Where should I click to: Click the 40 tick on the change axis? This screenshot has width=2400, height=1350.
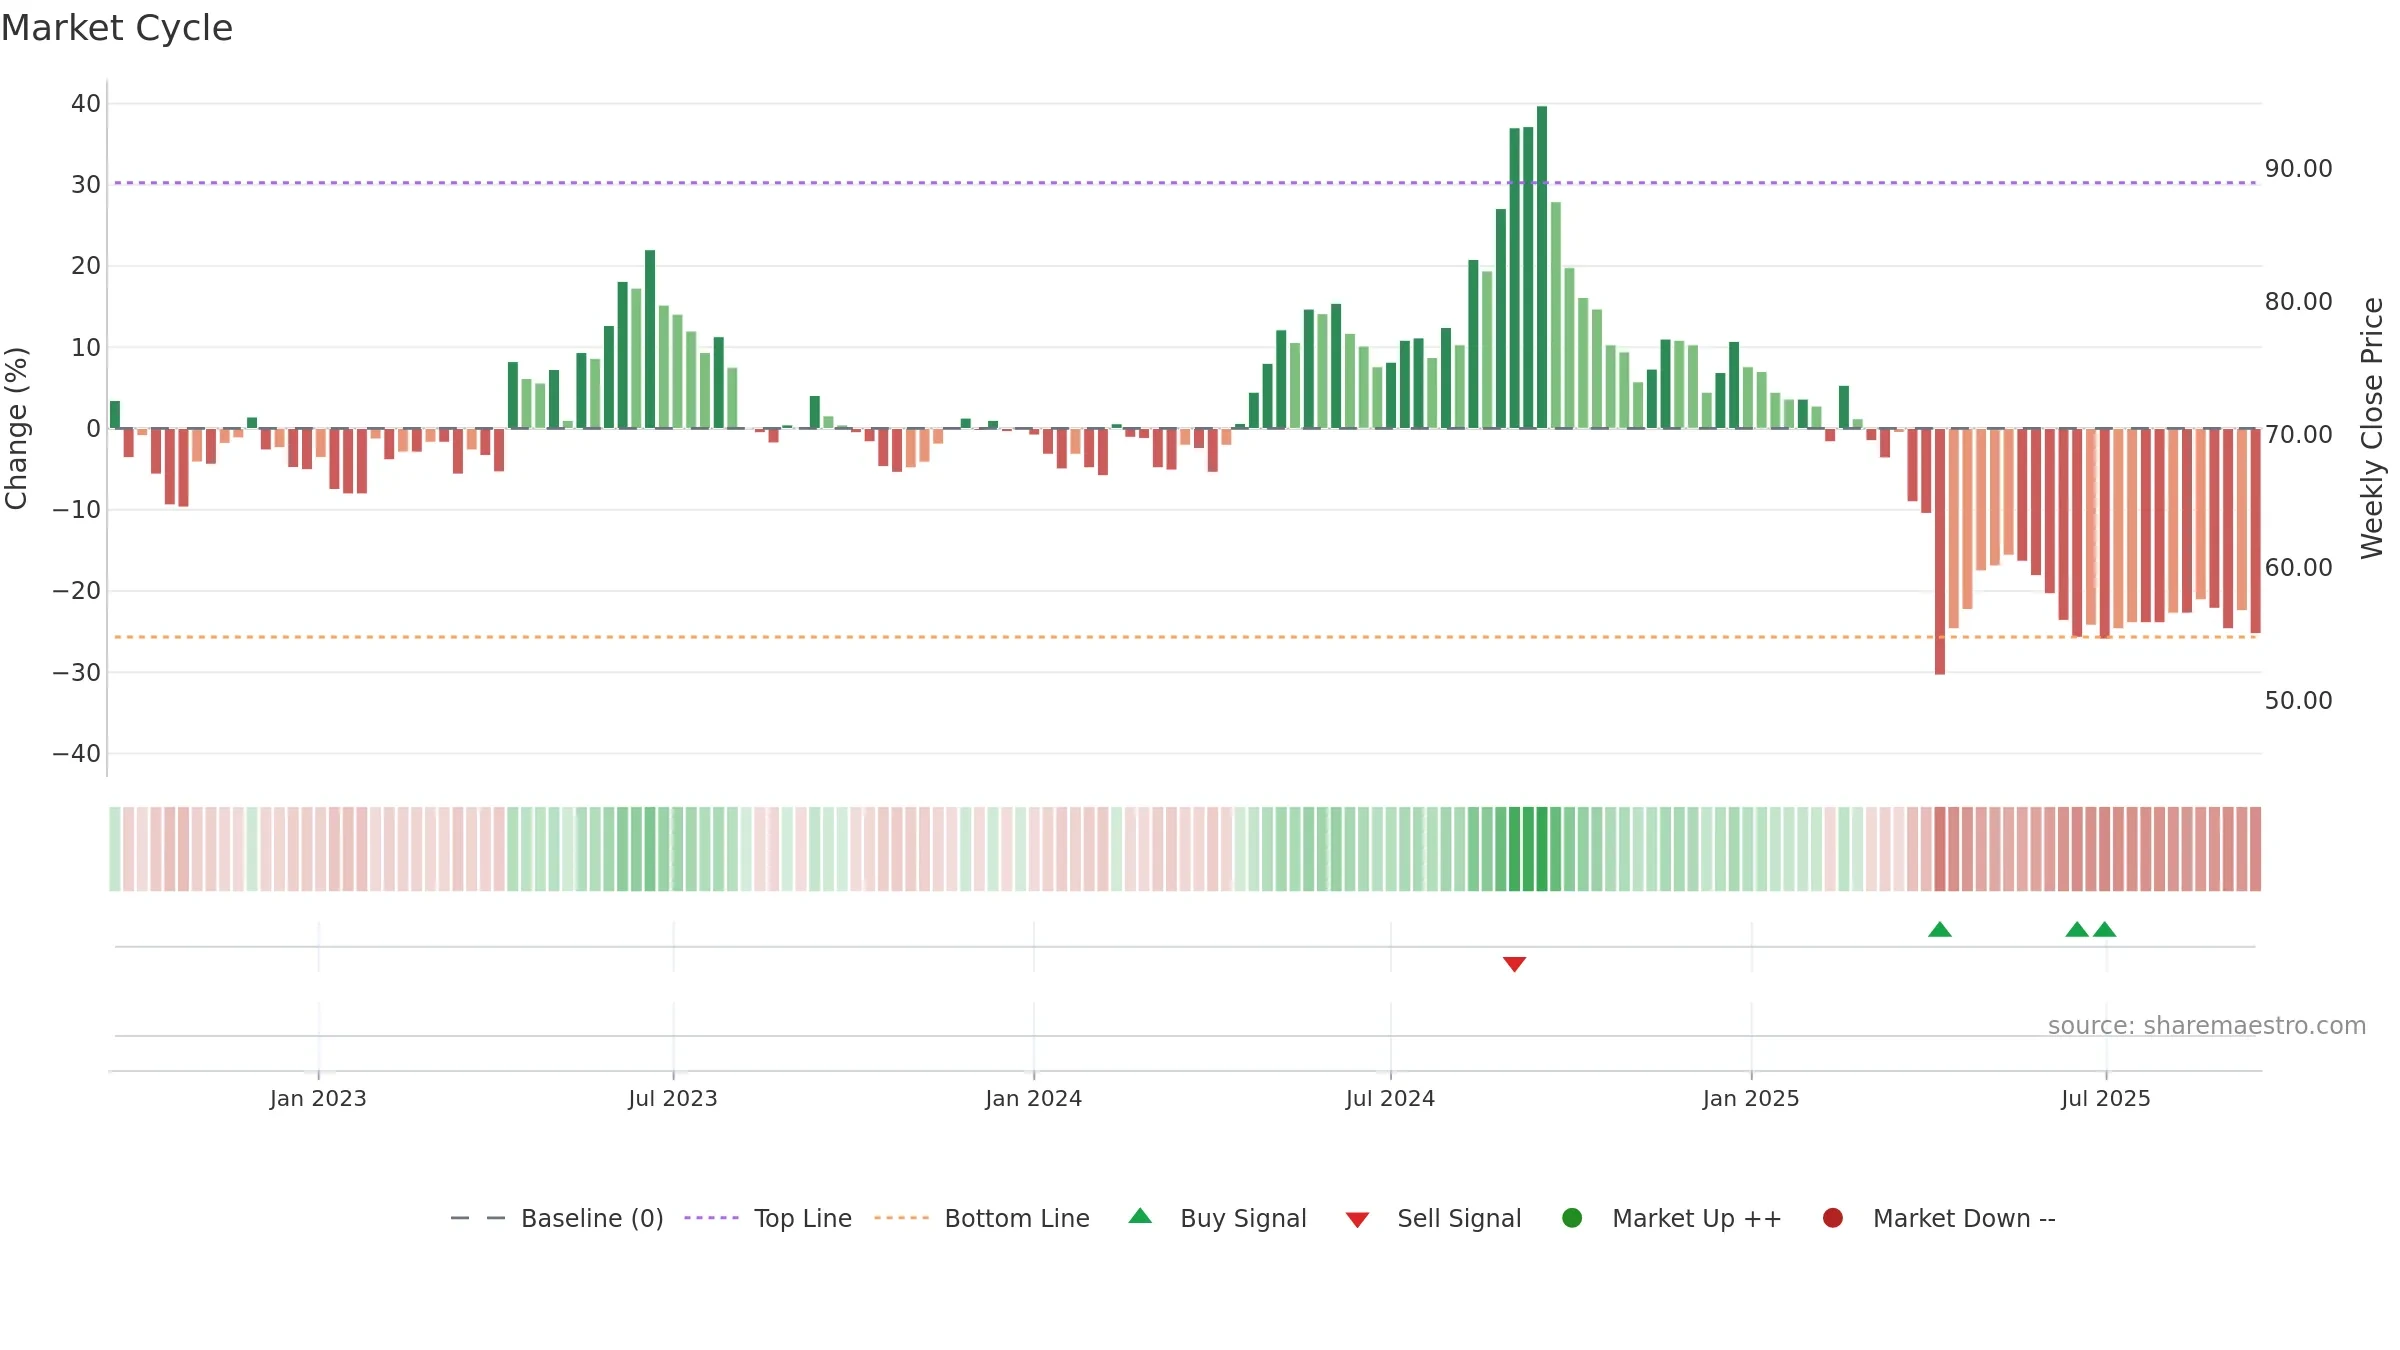(x=86, y=103)
